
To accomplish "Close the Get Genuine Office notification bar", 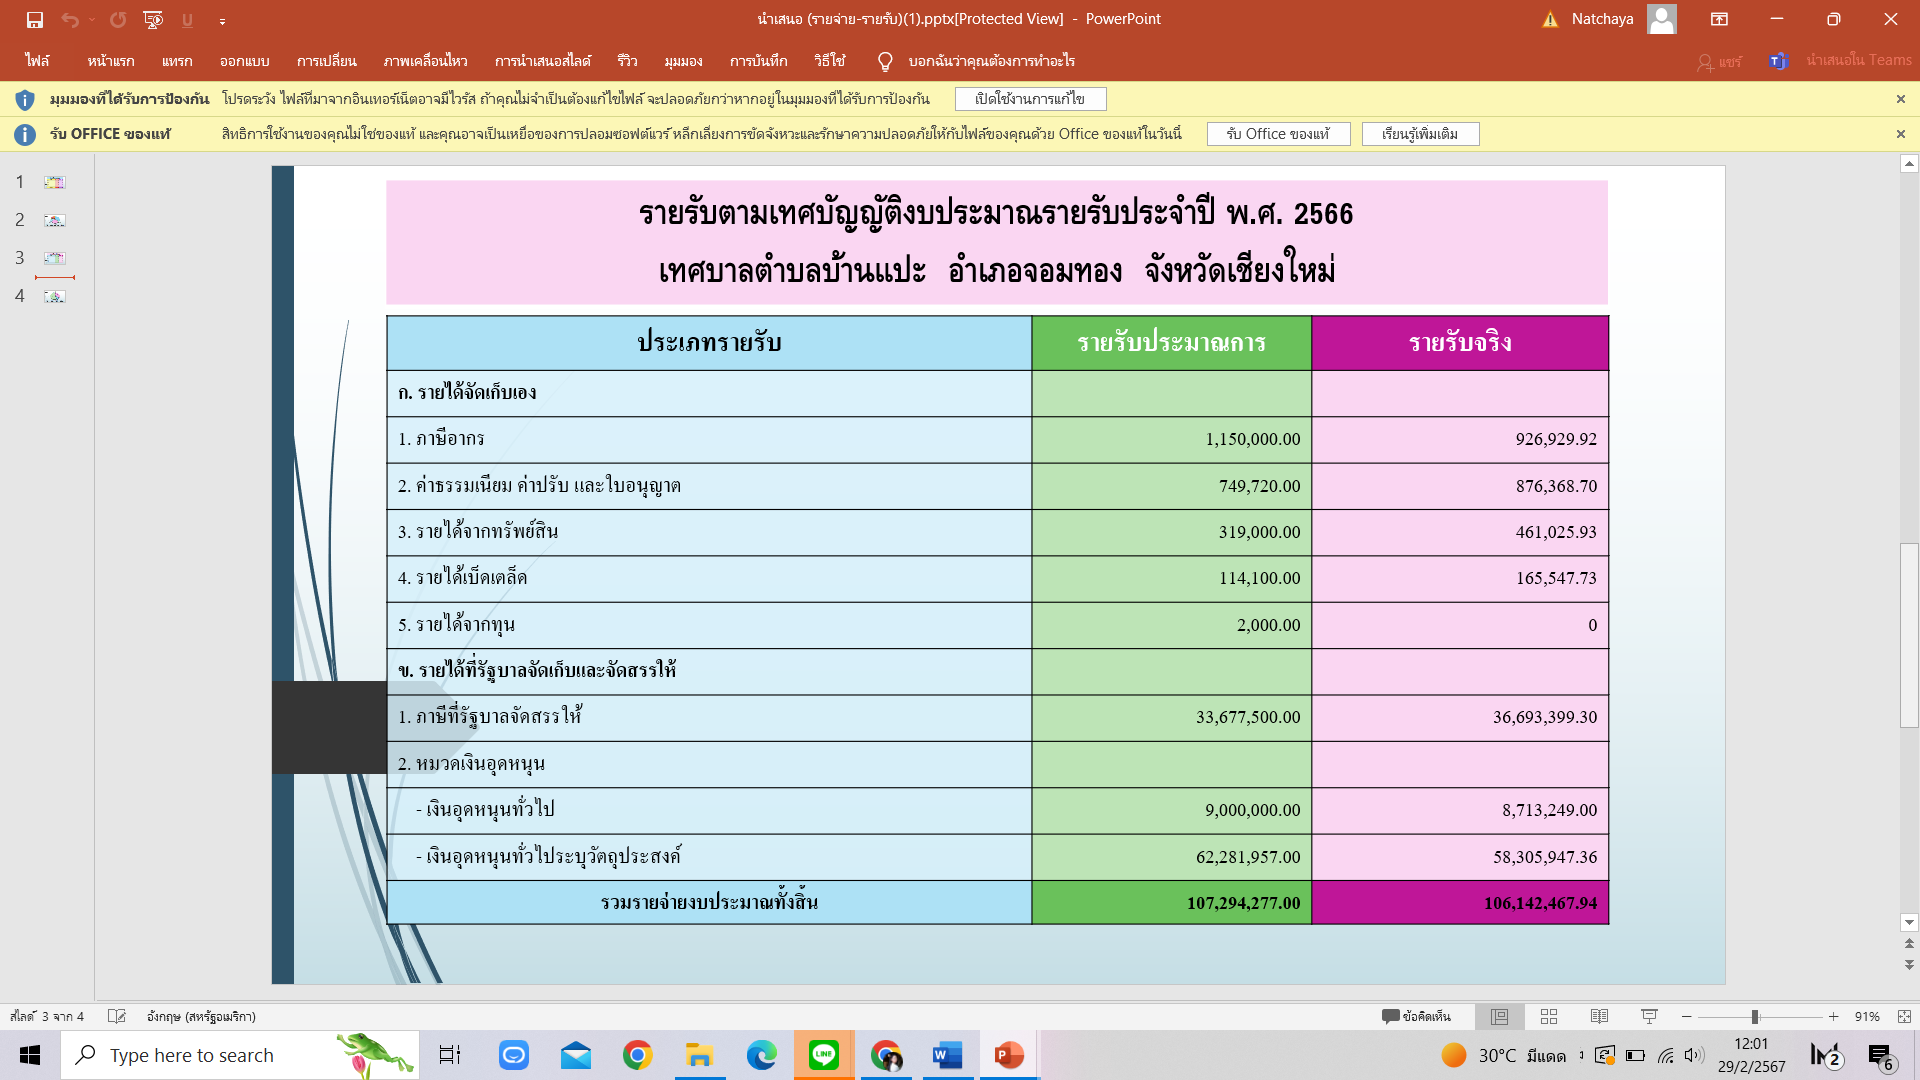I will click(x=1900, y=134).
